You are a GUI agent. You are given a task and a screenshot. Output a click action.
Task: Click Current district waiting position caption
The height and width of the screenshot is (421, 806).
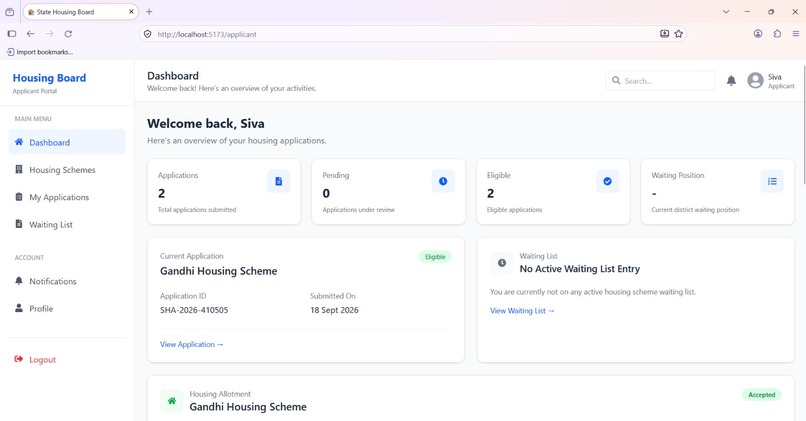coord(695,210)
